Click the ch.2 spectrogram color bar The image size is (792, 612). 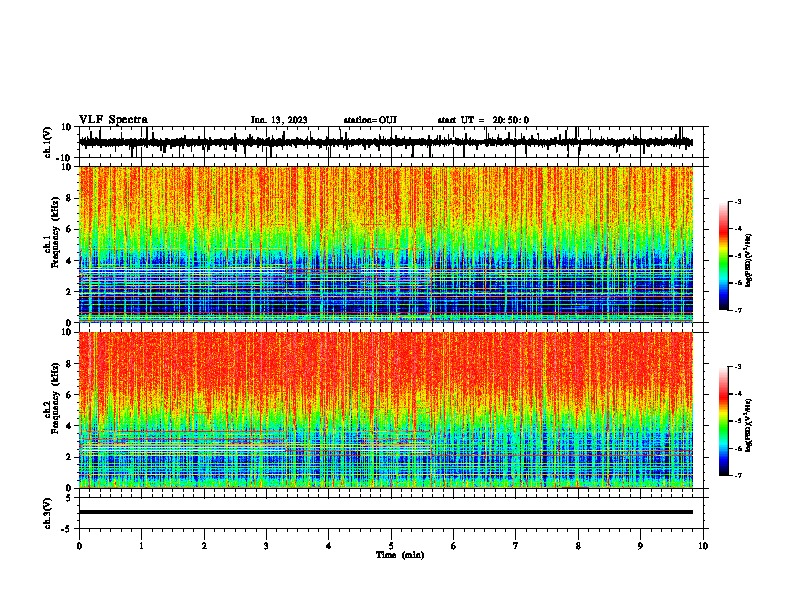pyautogui.click(x=723, y=421)
